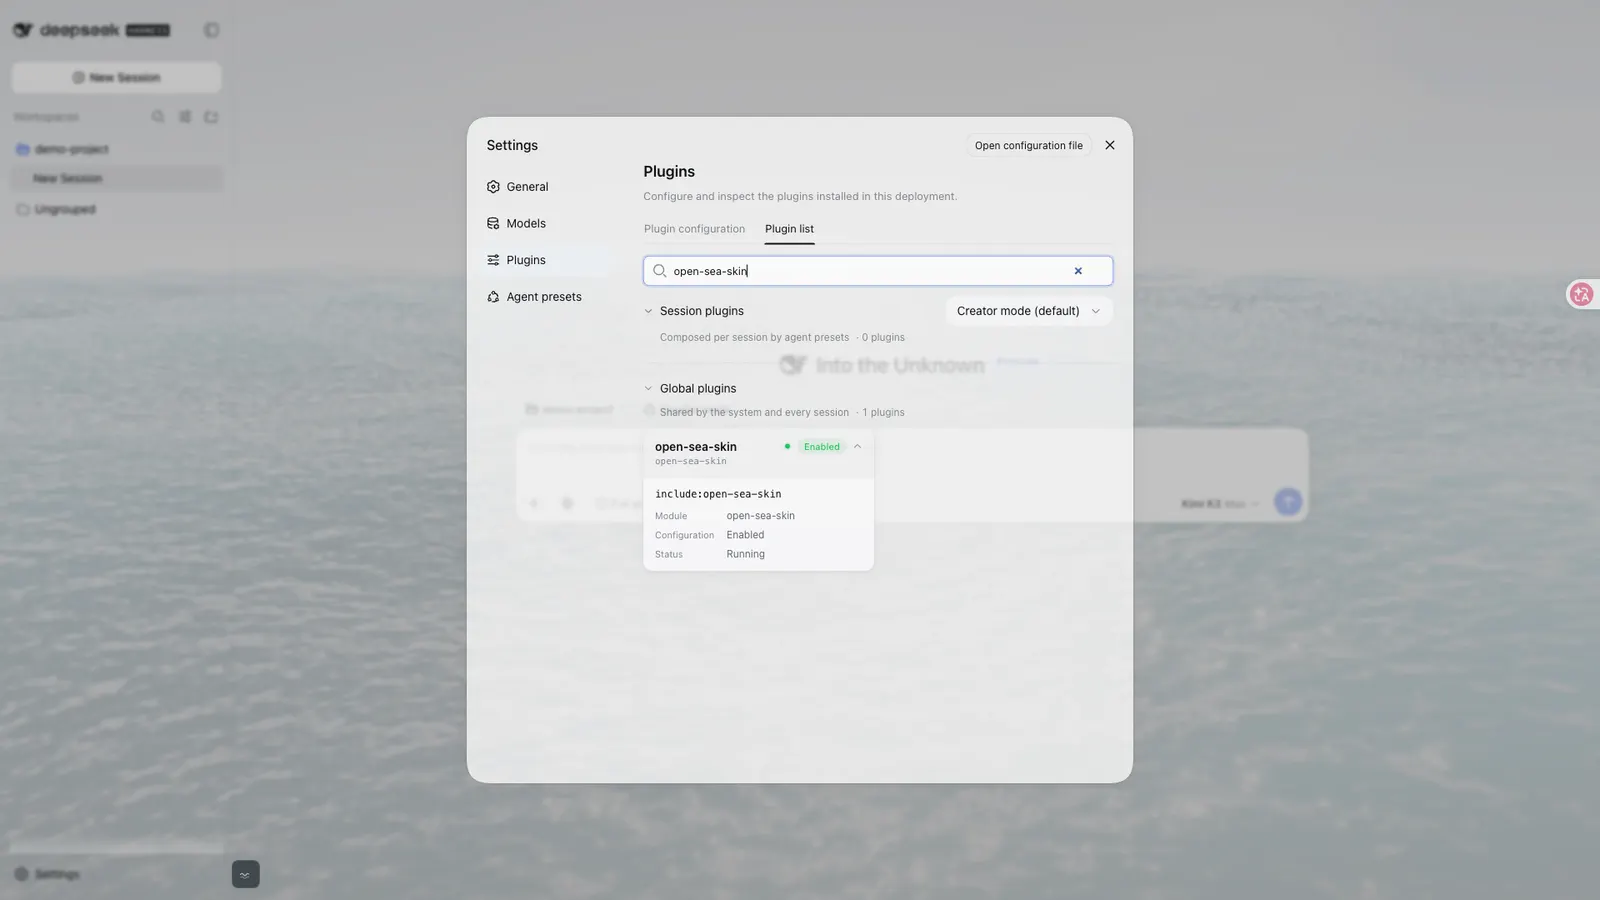
Task: Click the search magnifier icon
Action: tap(660, 271)
